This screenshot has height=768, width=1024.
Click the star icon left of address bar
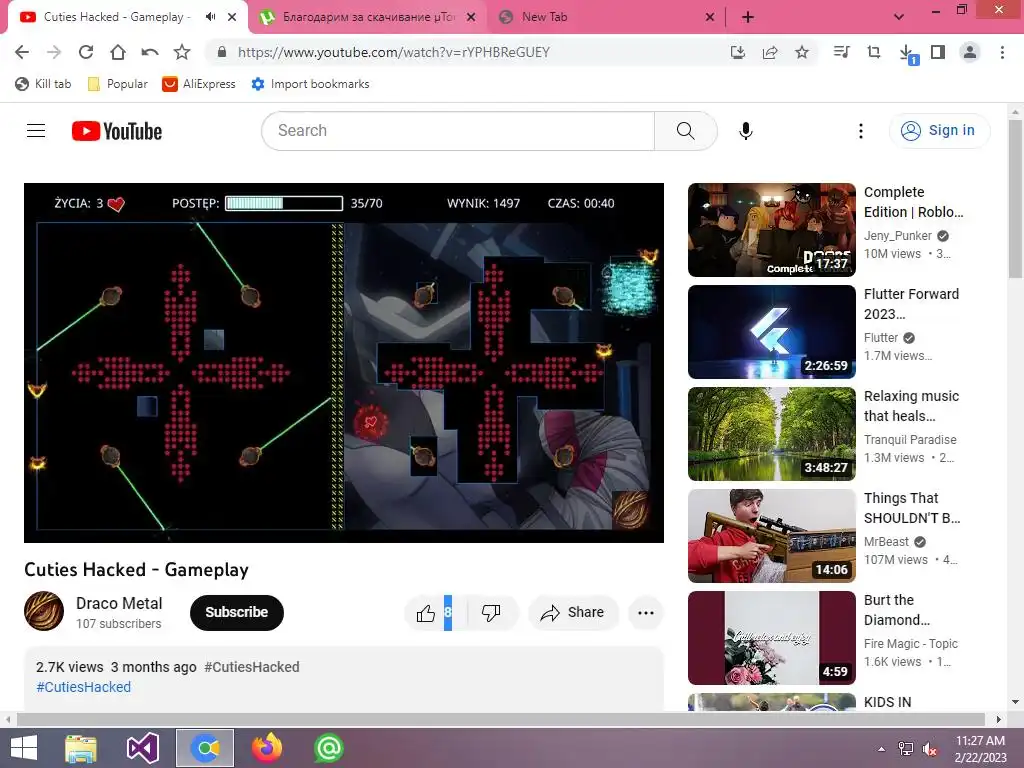coord(182,52)
